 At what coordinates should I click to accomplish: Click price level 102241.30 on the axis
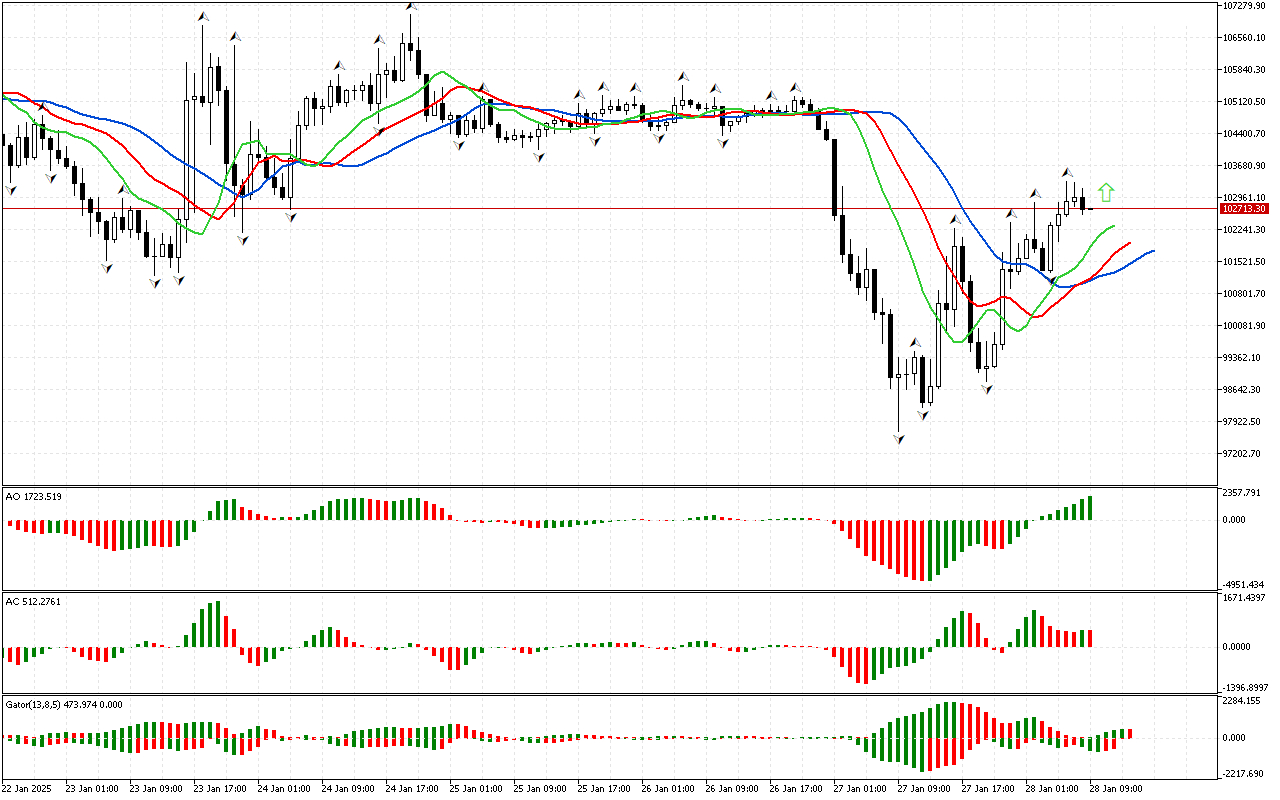(1245, 230)
